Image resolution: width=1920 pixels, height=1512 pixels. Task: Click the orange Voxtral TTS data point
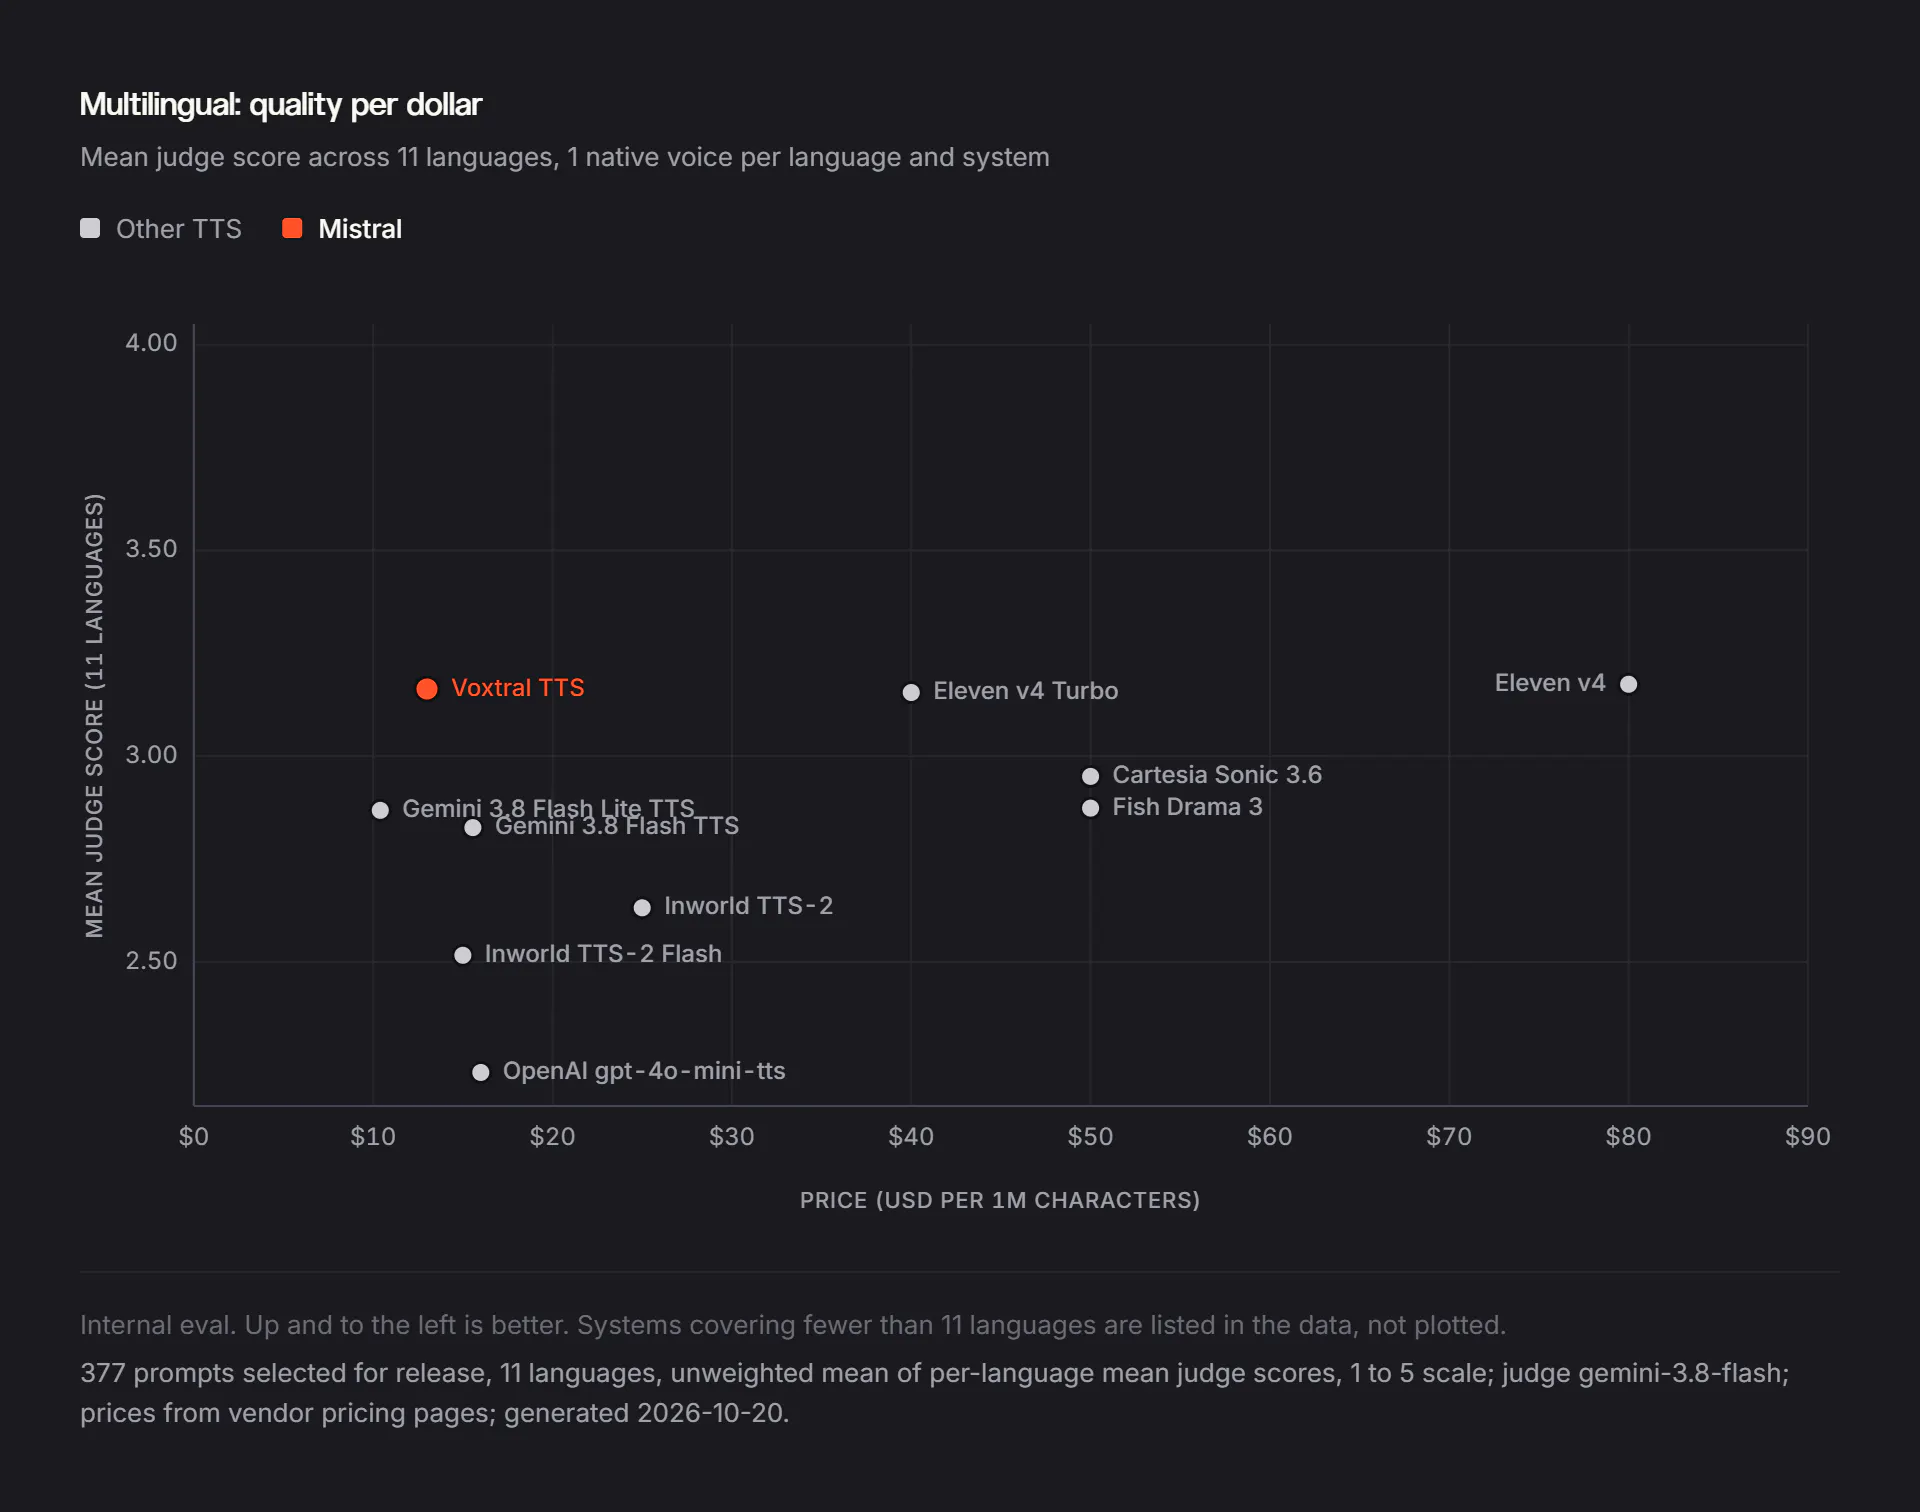pyautogui.click(x=427, y=689)
